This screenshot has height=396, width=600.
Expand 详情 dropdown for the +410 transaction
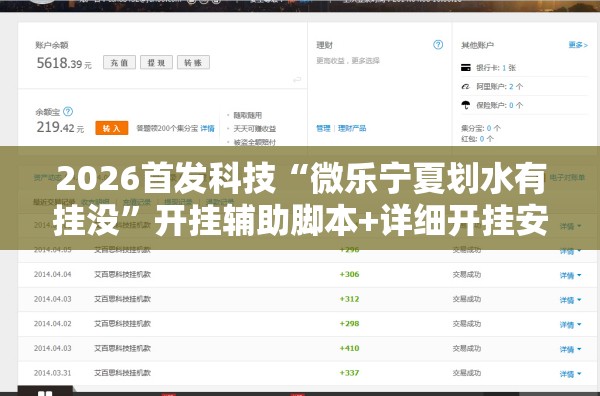[570, 349]
